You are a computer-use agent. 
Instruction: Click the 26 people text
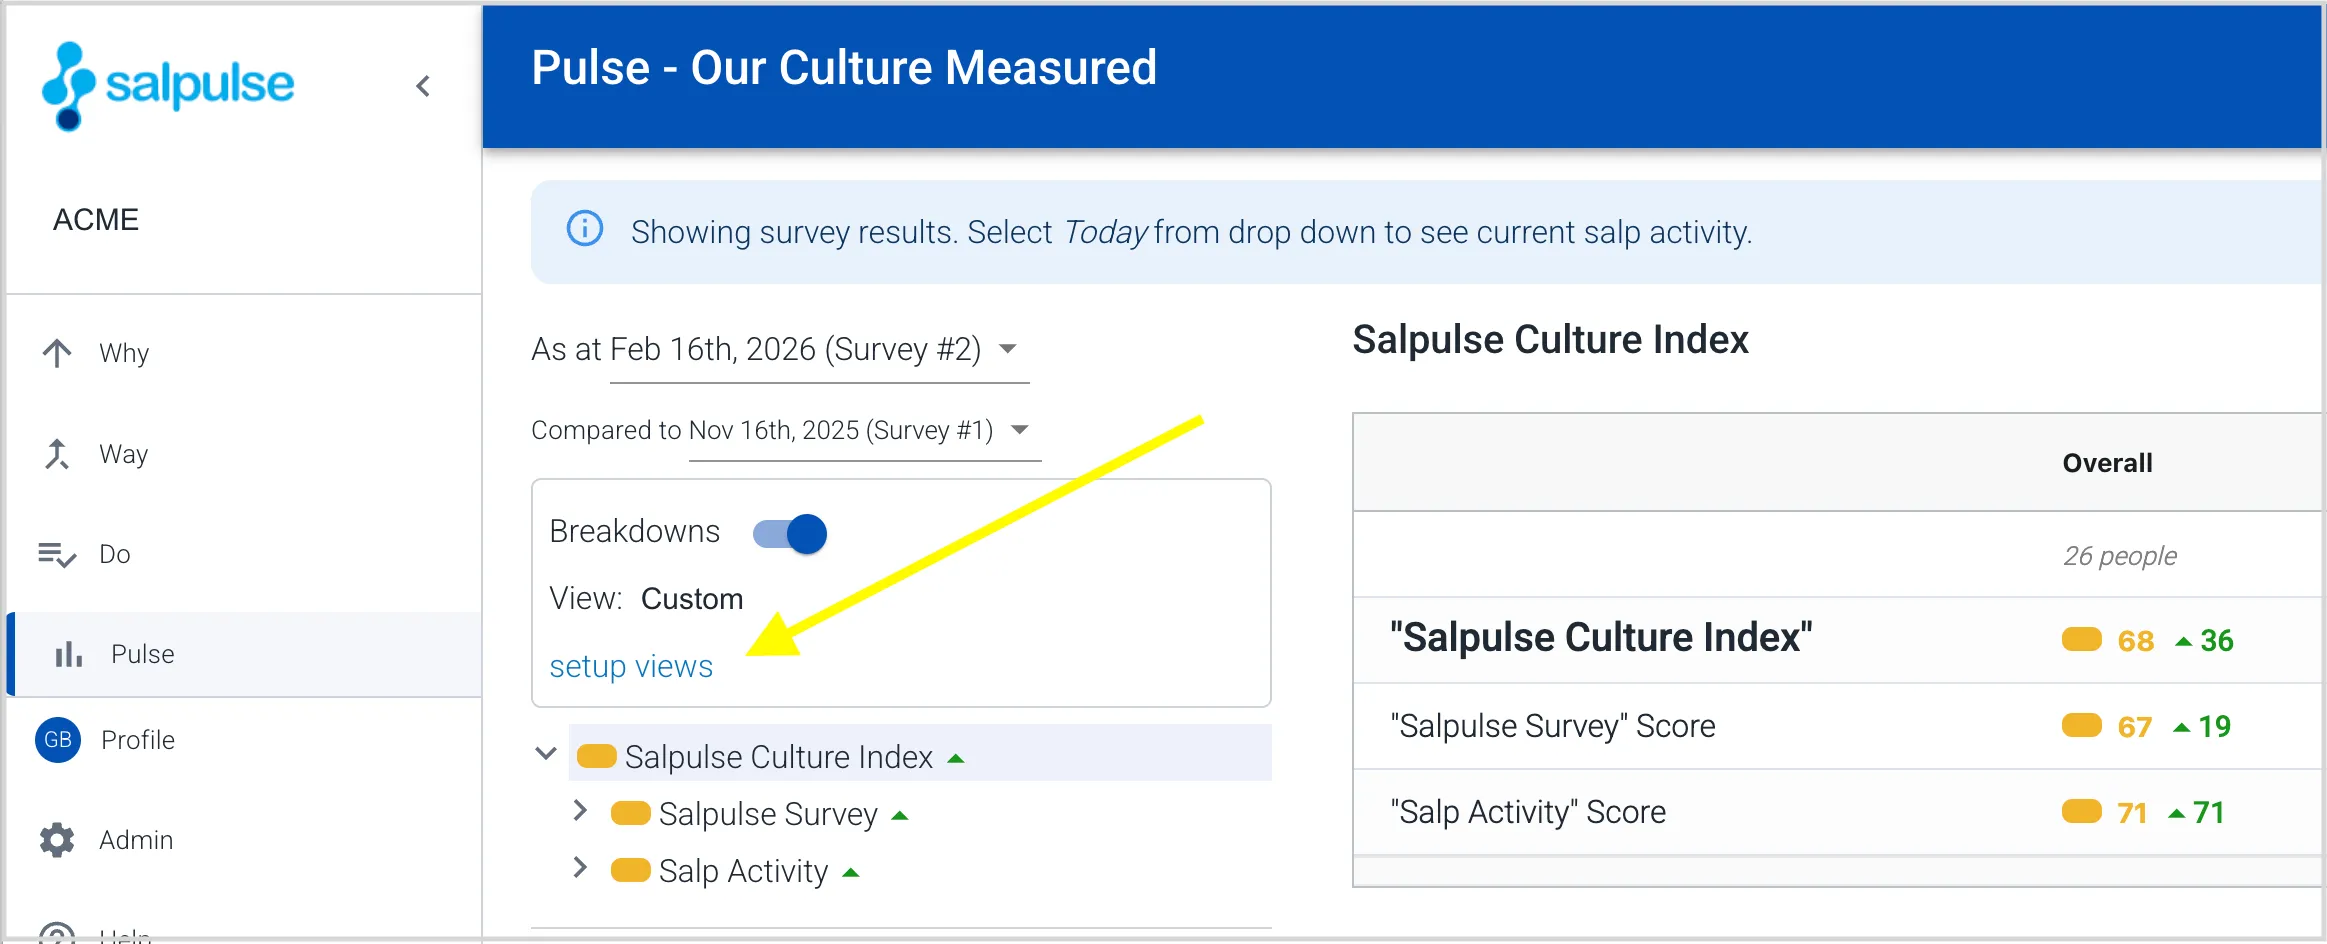click(x=2120, y=556)
